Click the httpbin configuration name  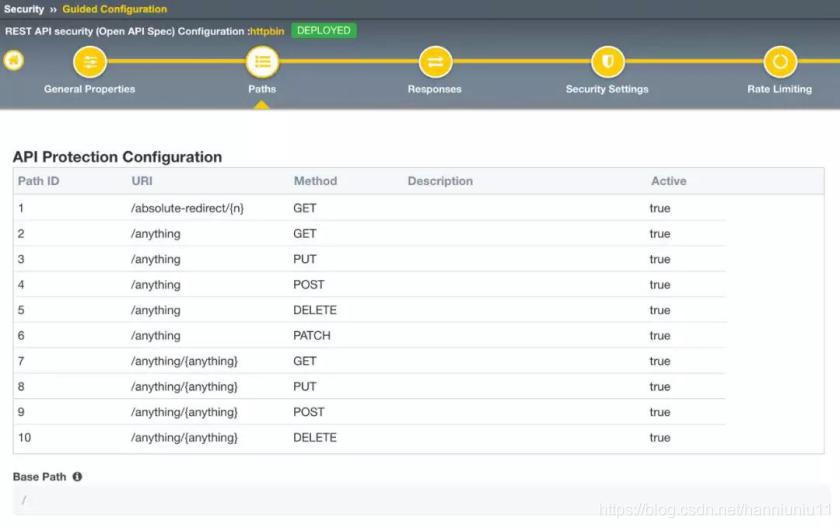tap(267, 31)
